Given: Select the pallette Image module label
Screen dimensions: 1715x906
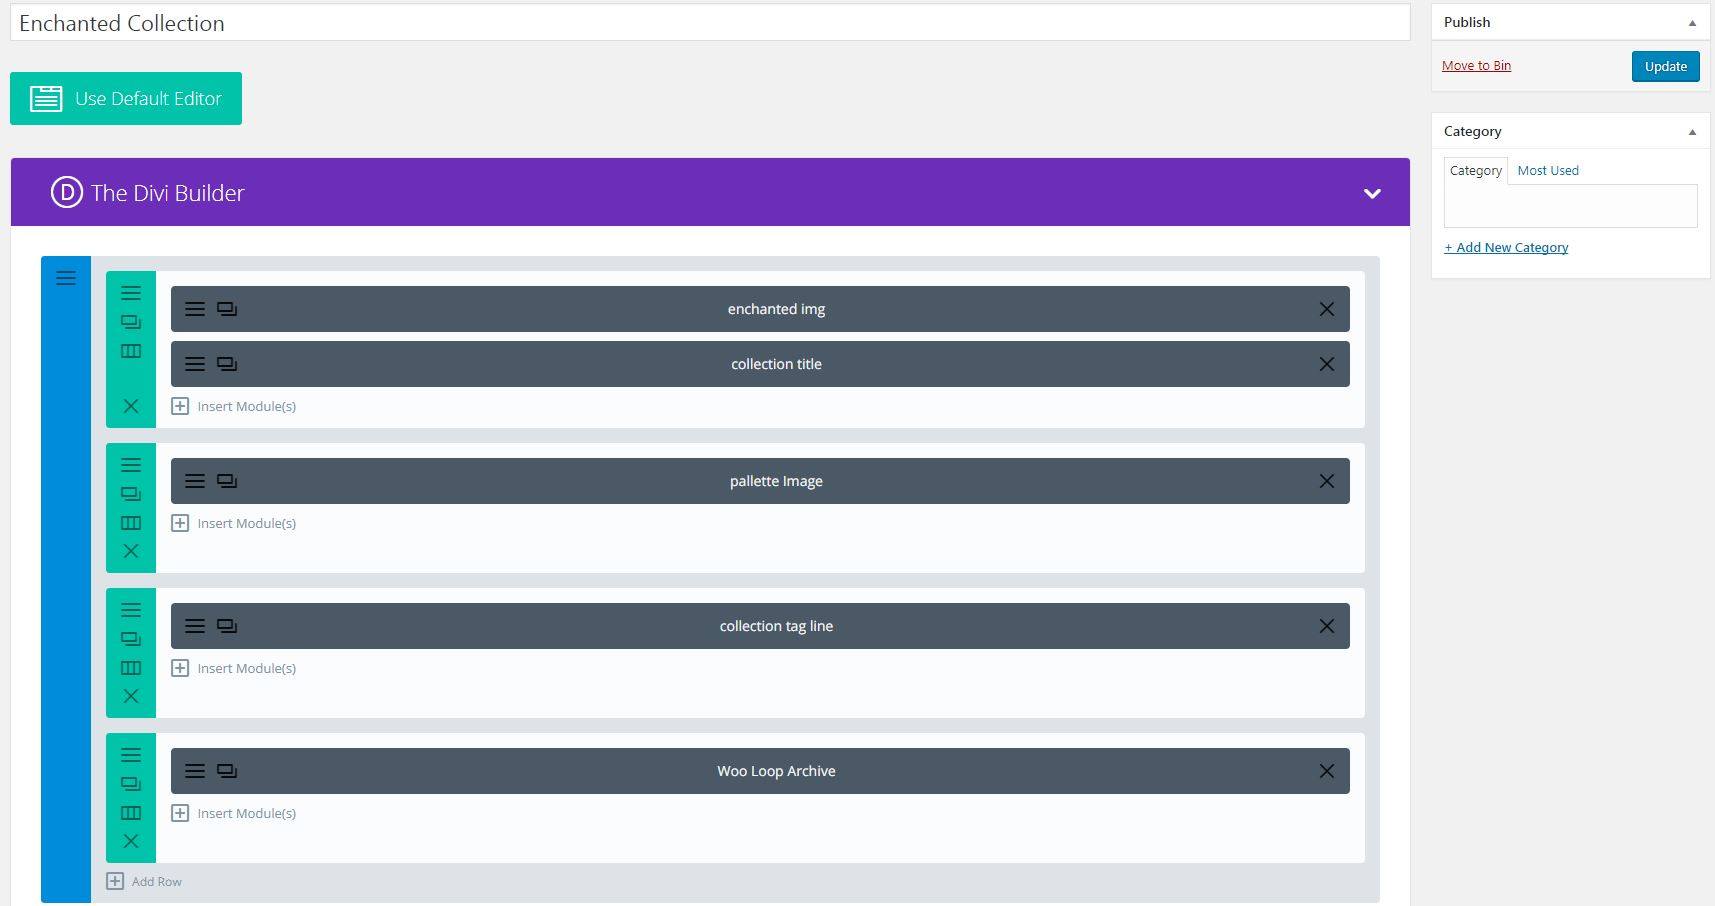Looking at the screenshot, I should pos(776,481).
